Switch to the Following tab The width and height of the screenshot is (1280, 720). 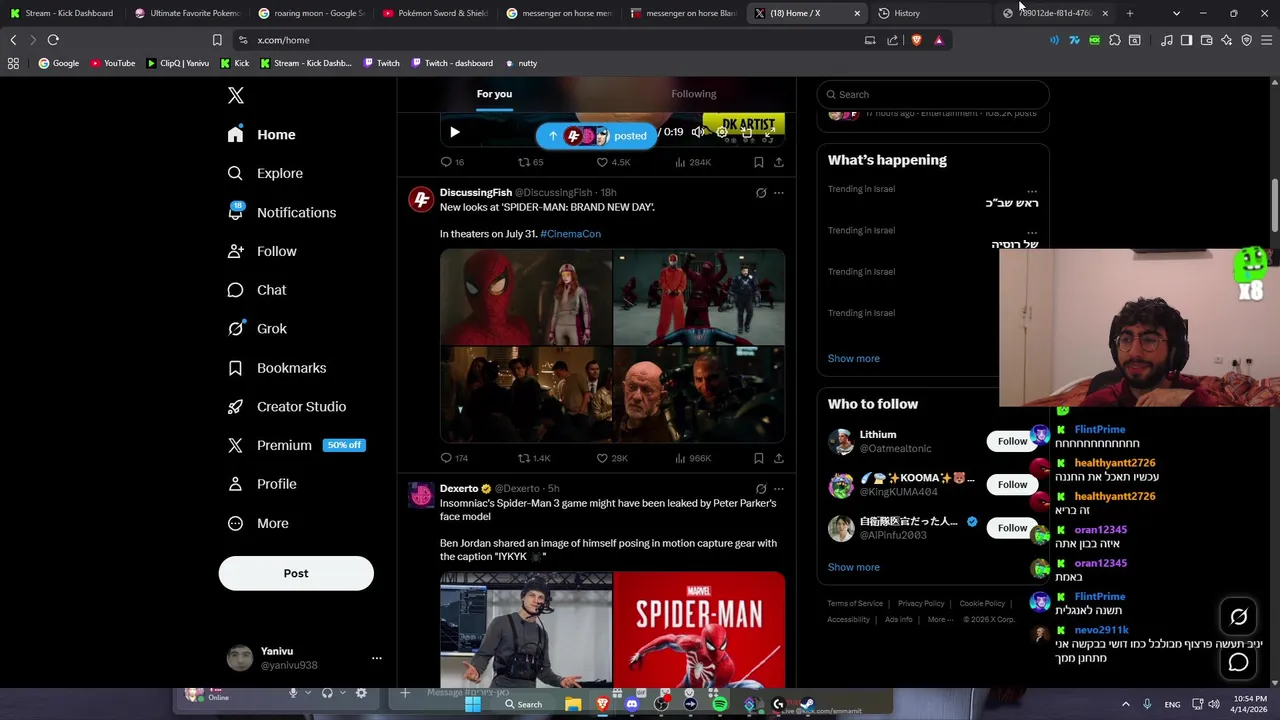(693, 94)
